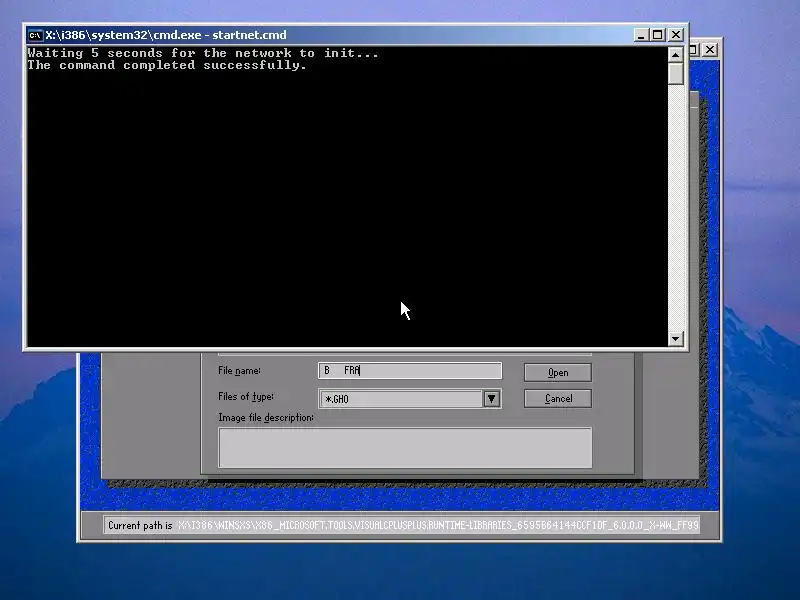Click the console scrollbar up arrow

(676, 55)
